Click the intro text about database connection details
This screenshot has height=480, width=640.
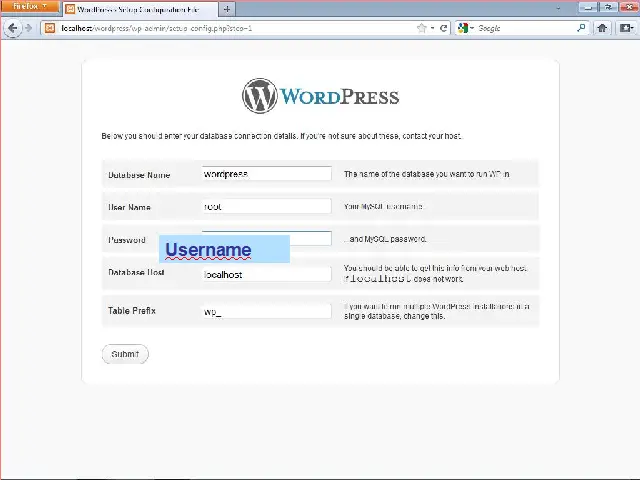[282, 136]
